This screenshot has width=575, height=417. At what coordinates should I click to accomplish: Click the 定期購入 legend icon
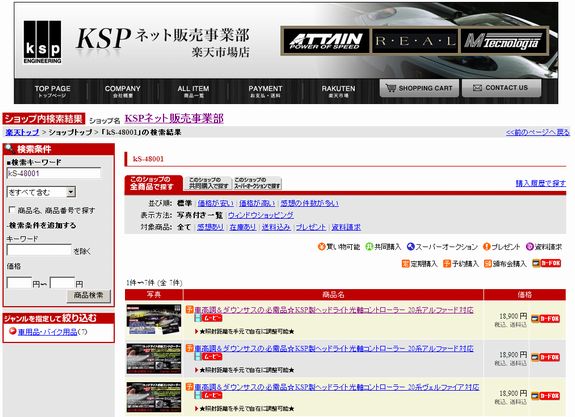tap(405, 263)
